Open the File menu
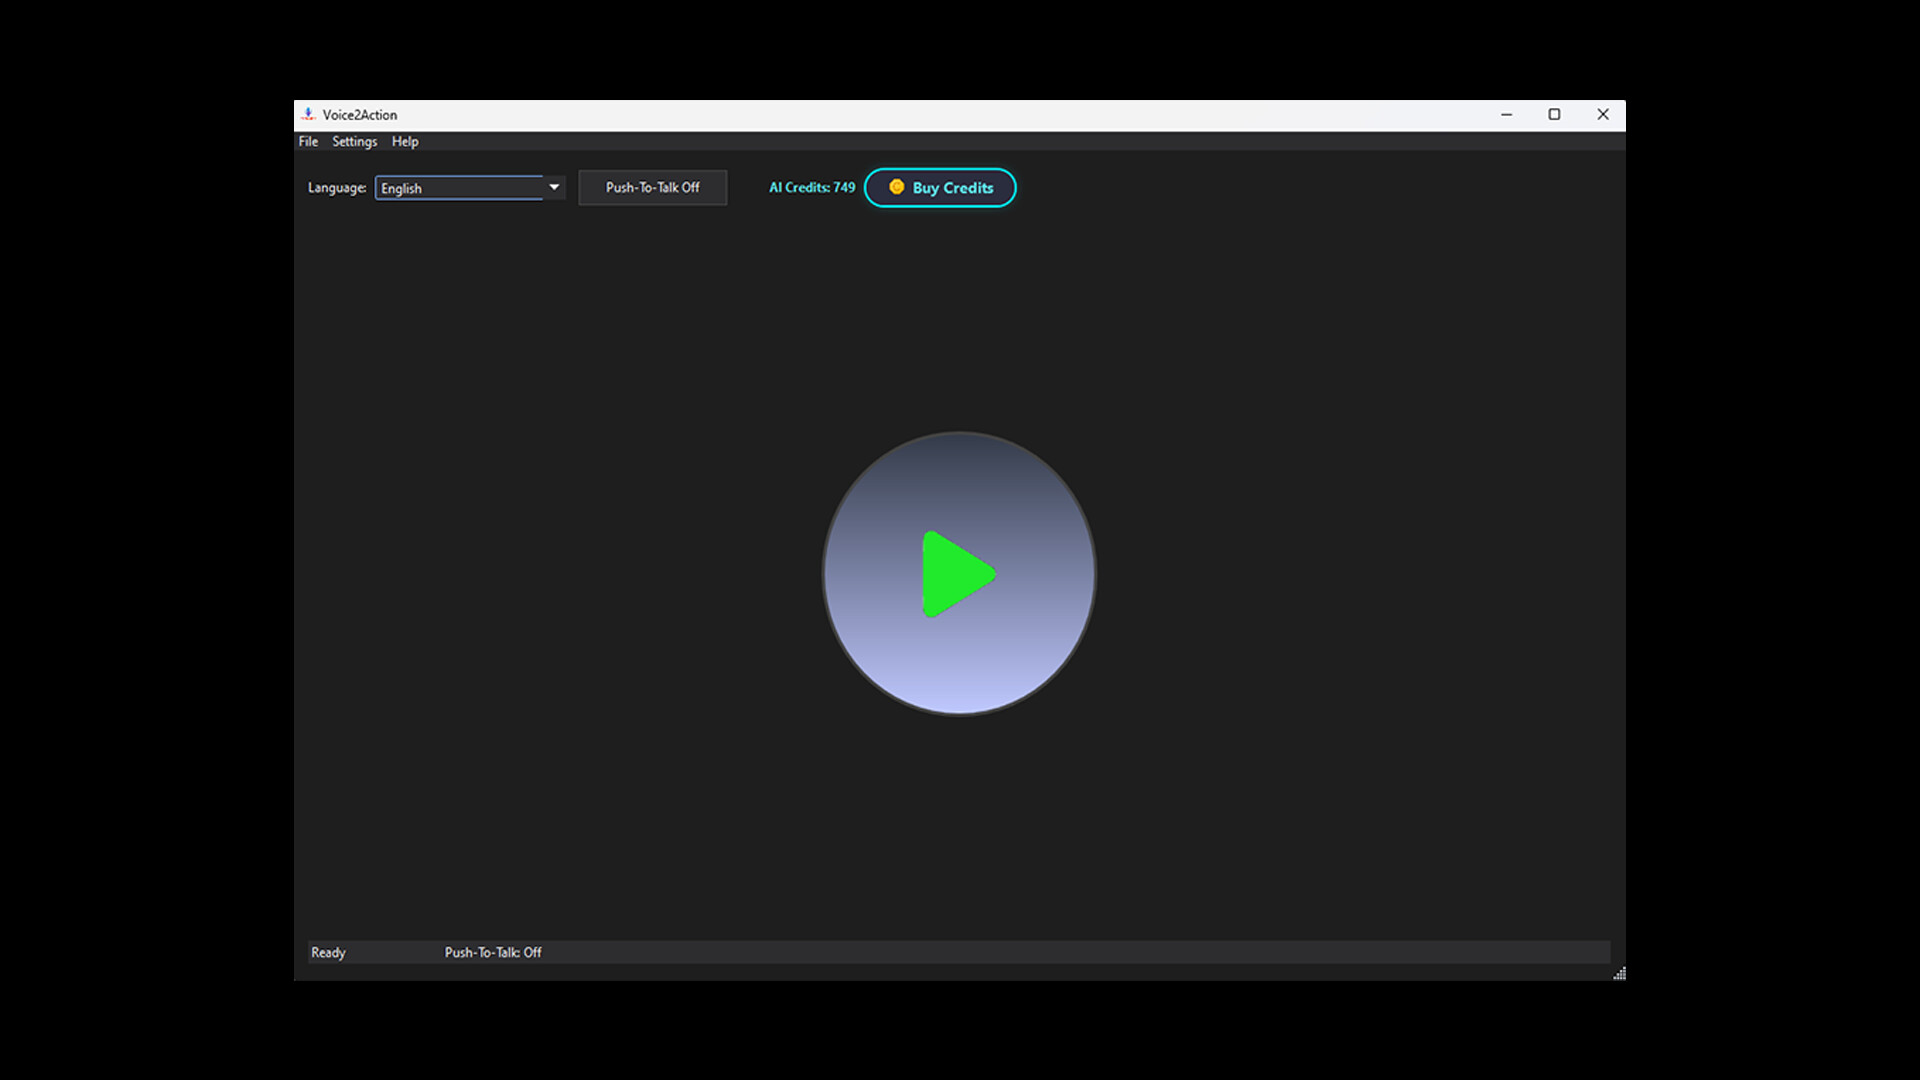Screen dimensions: 1920x1080 [x=307, y=141]
